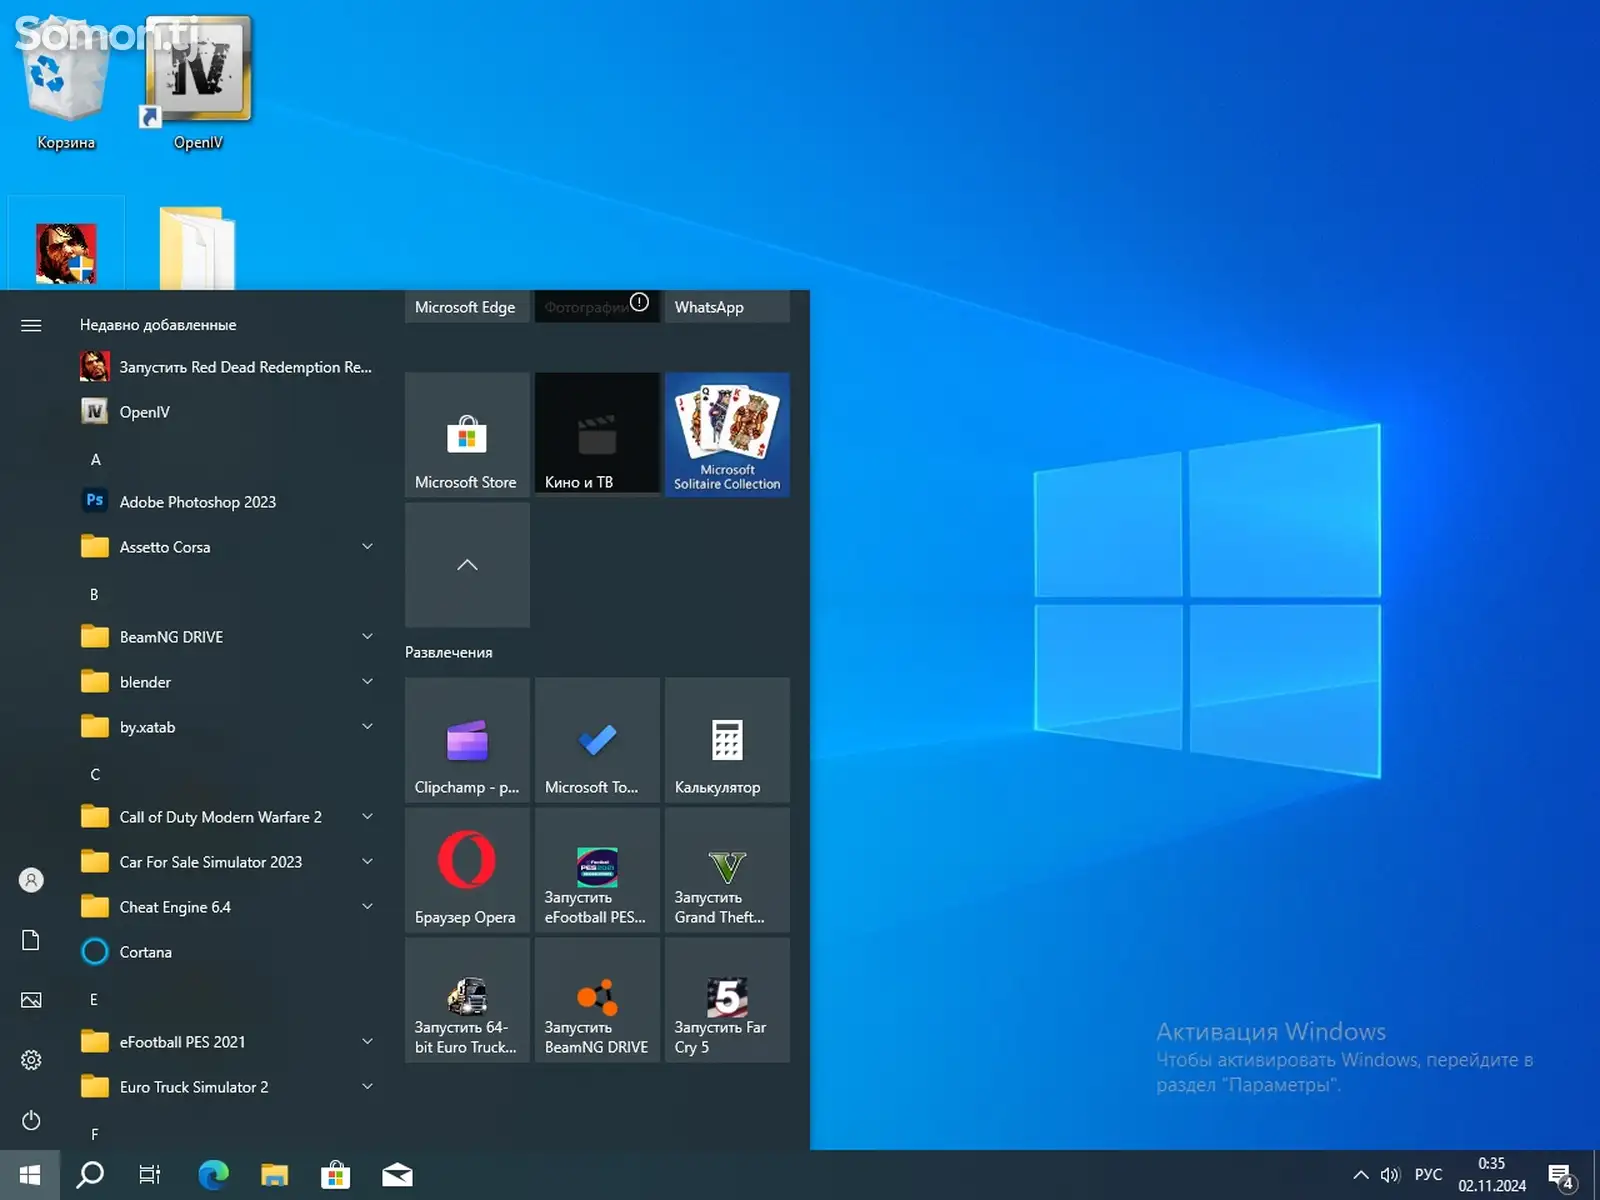The width and height of the screenshot is (1600, 1200).
Task: Open the Microsoft Store tile
Action: coord(467,435)
